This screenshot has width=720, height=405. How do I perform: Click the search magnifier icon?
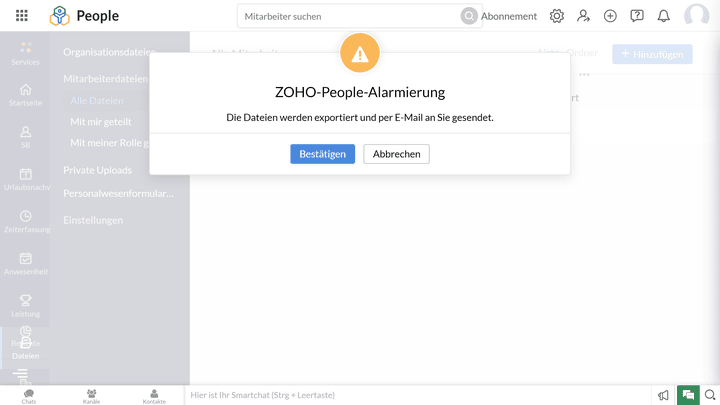point(469,16)
